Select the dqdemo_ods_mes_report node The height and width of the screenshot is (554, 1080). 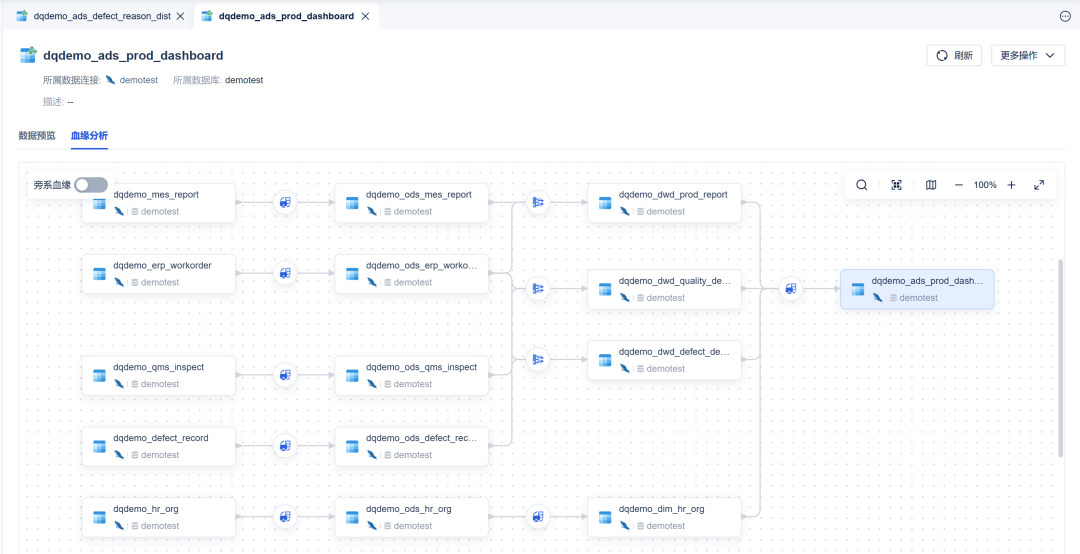pyautogui.click(x=411, y=203)
